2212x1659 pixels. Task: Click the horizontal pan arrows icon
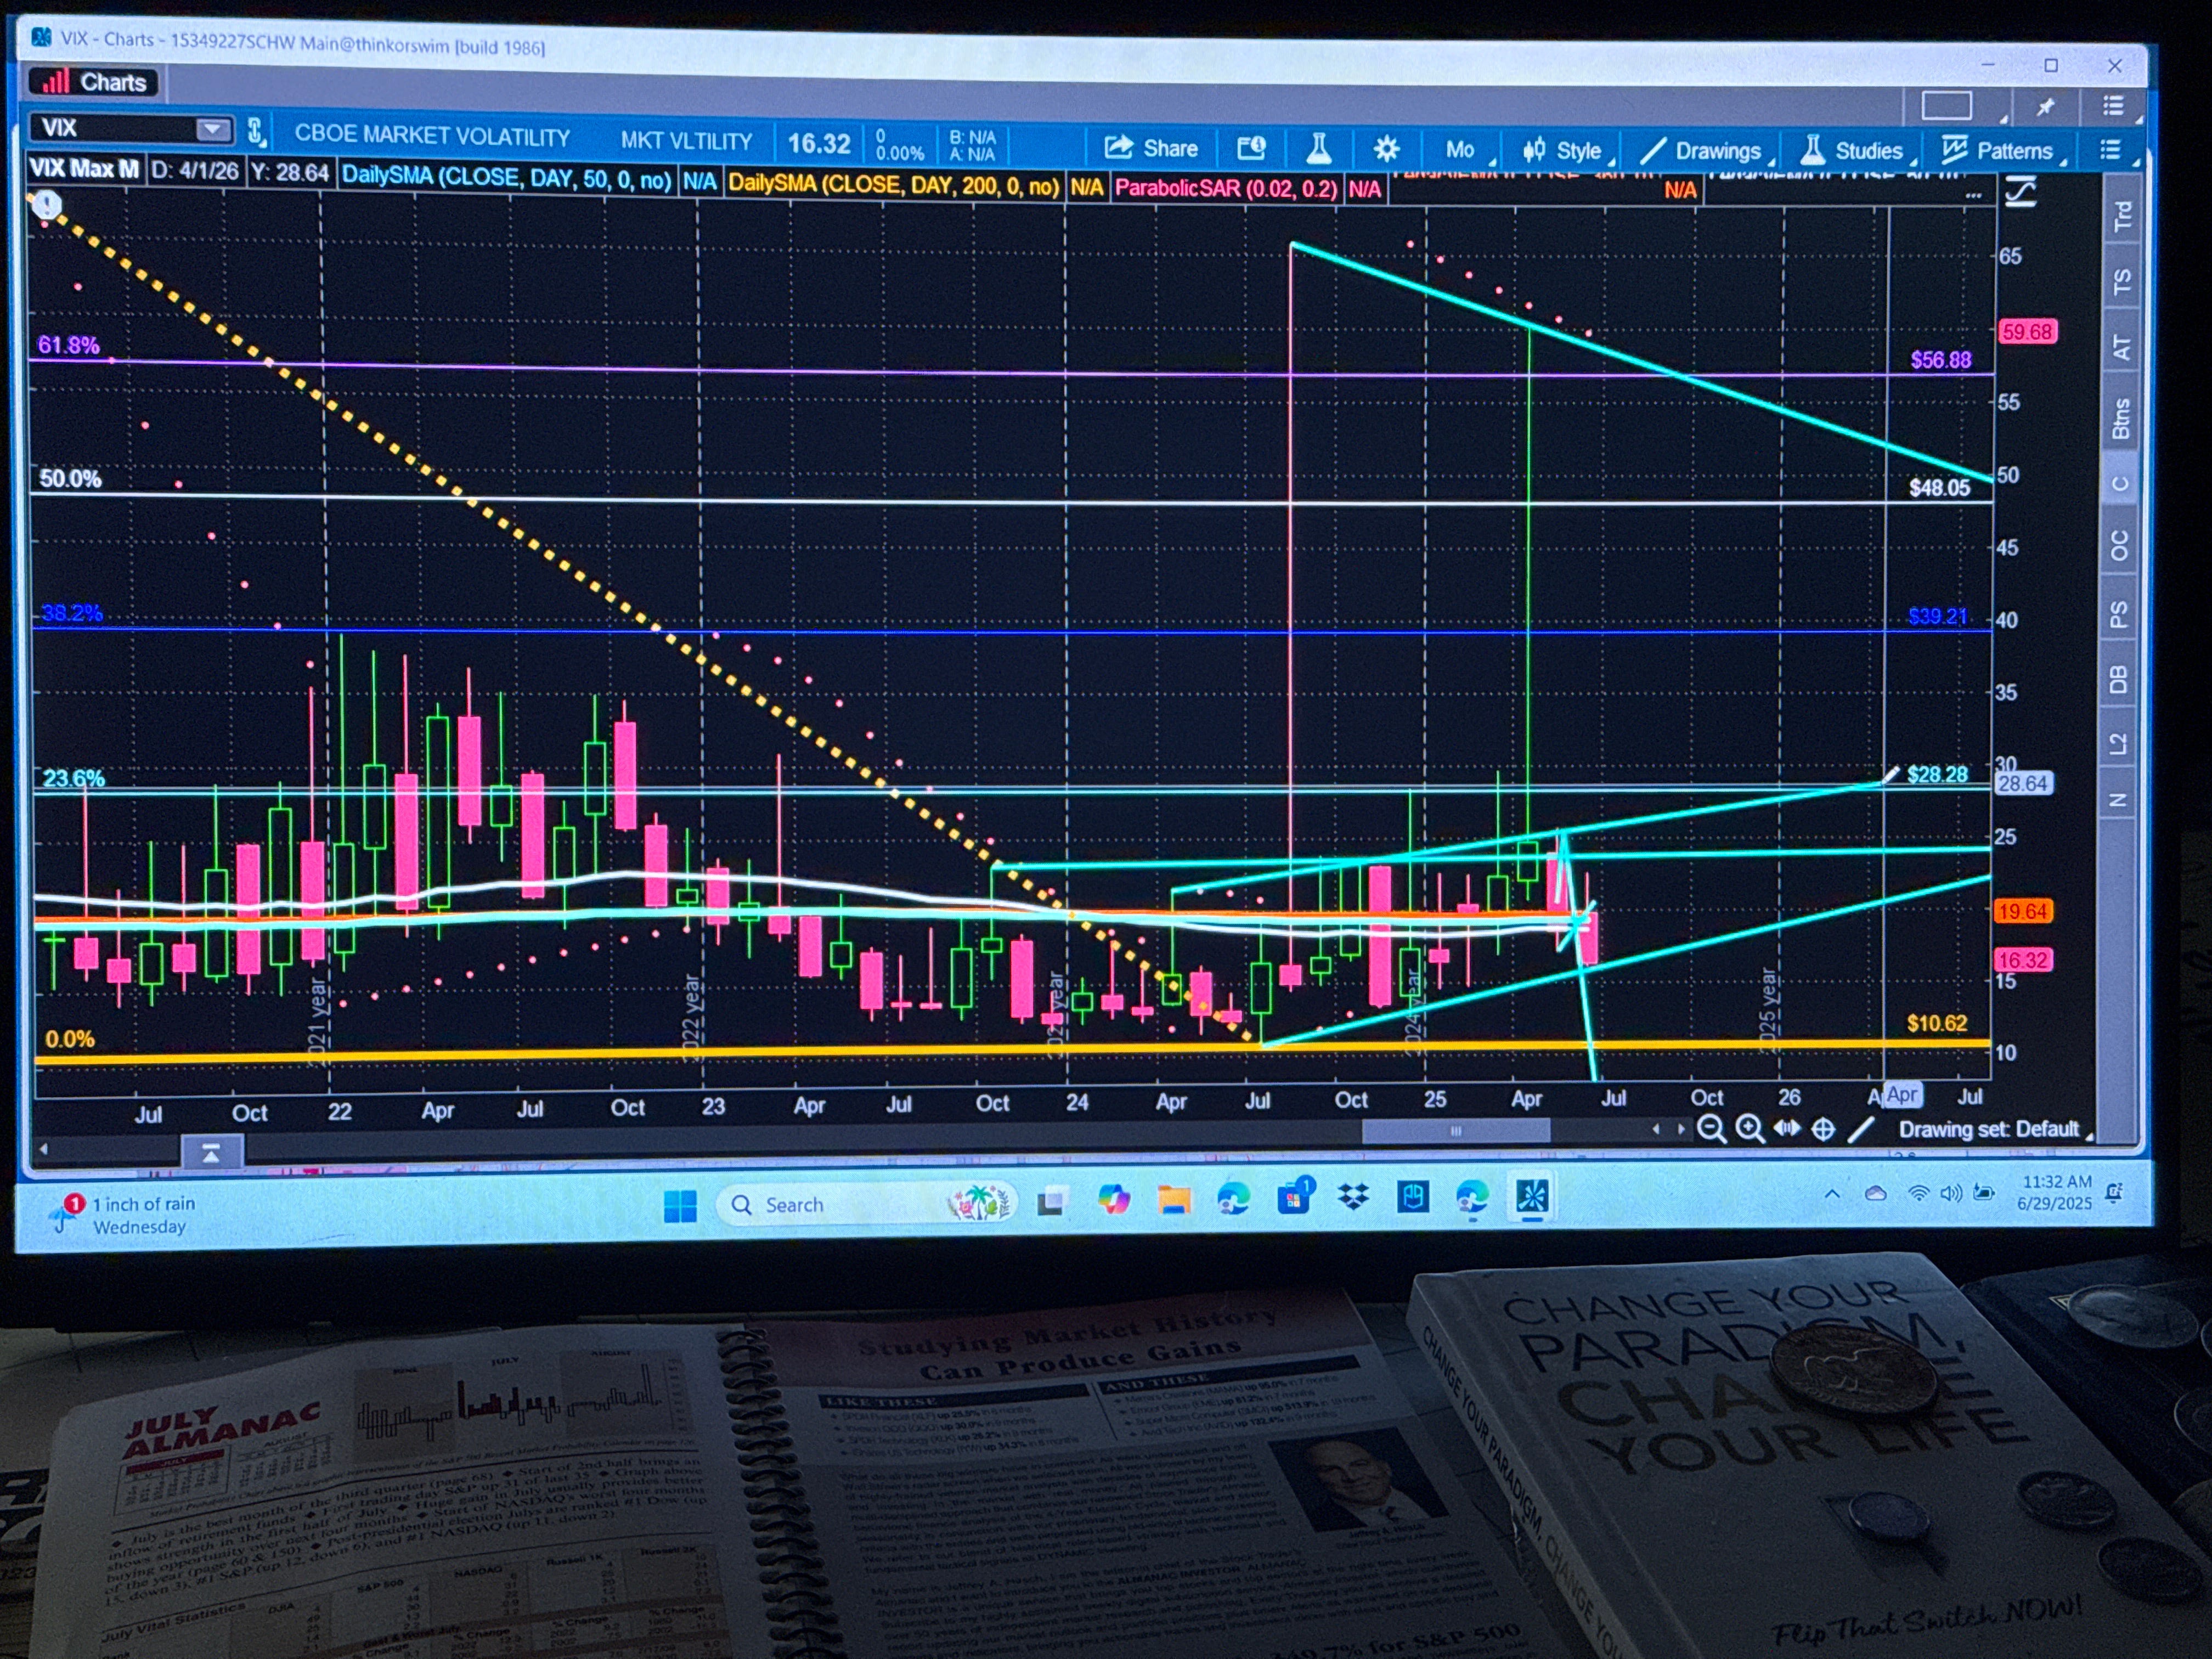click(1787, 1129)
